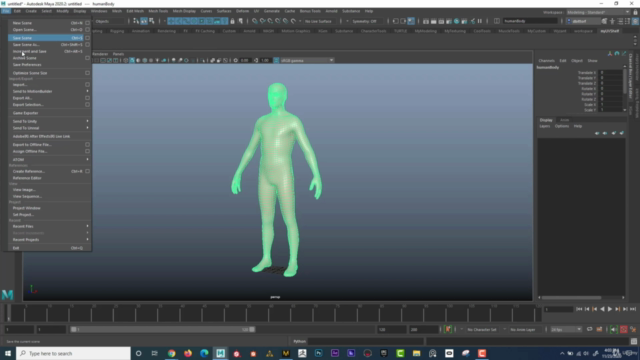The image size is (640, 360).
Task: Open Firefox from the taskbar
Action: pos(188,353)
